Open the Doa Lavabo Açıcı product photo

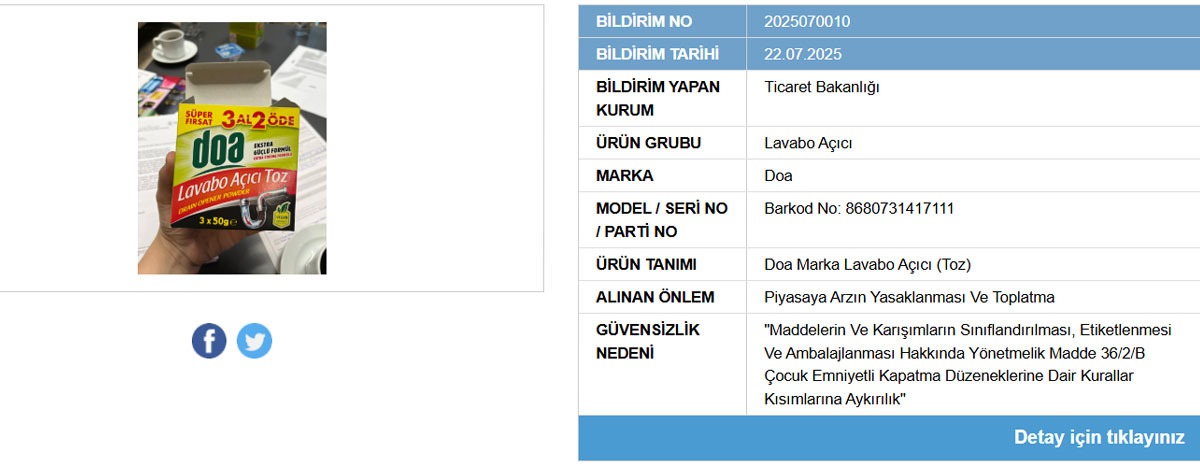pyautogui.click(x=232, y=148)
